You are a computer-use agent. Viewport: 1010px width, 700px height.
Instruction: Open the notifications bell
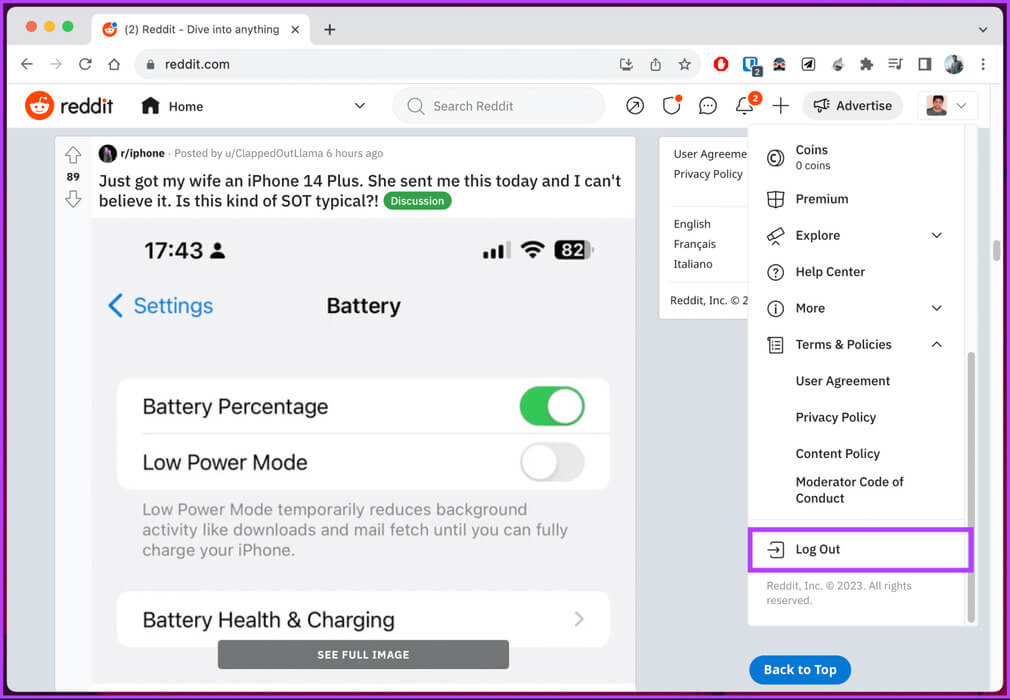tap(745, 106)
